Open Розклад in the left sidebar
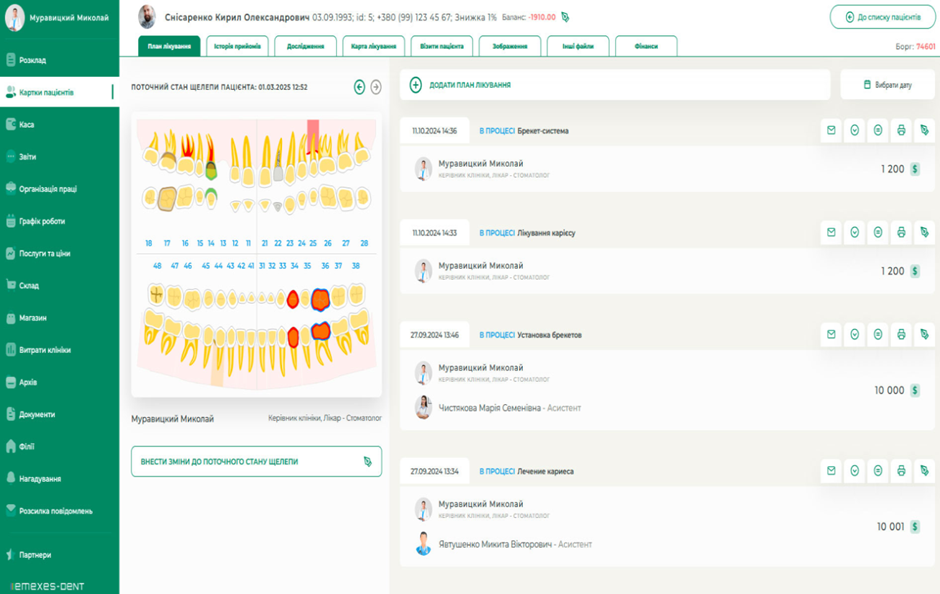This screenshot has height=594, width=940. [x=32, y=60]
